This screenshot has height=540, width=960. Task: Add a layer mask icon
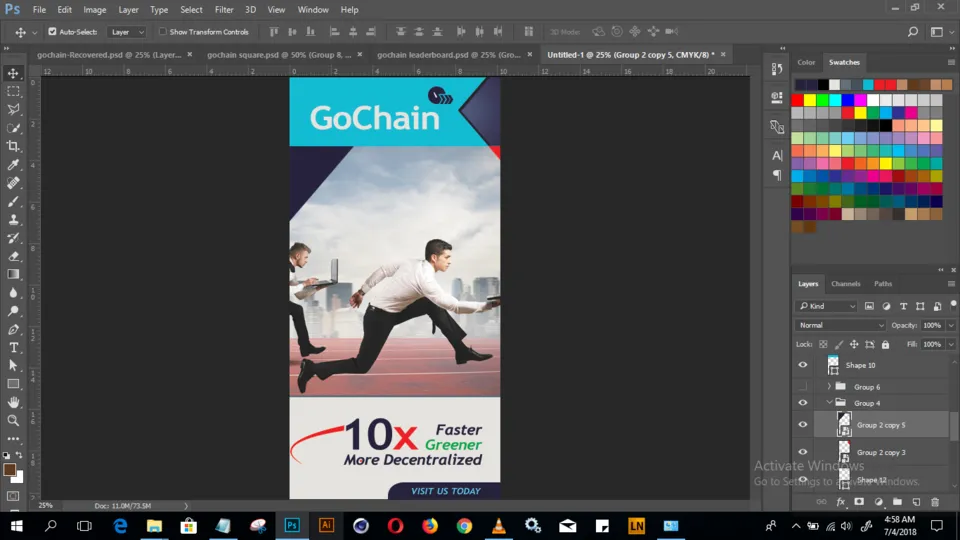[859, 502]
